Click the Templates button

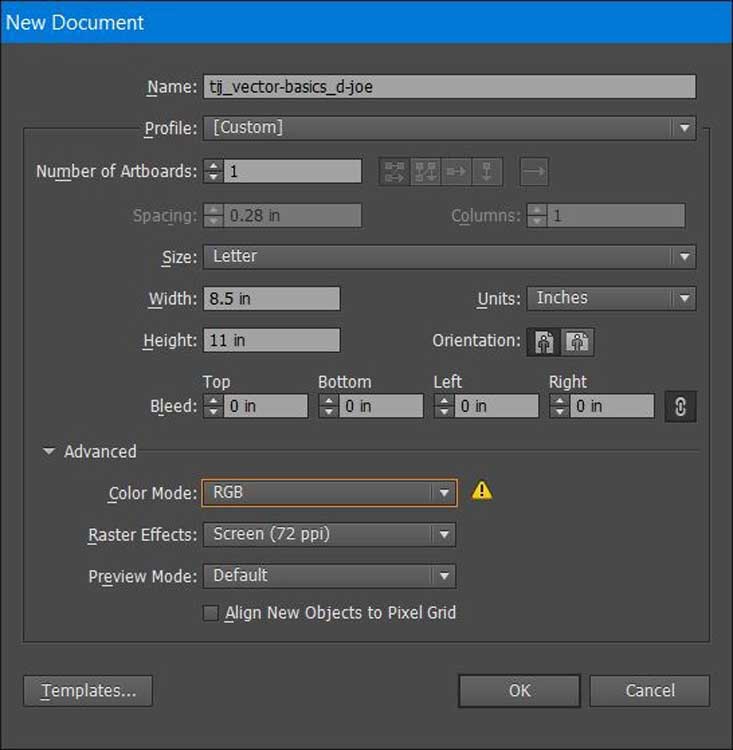tap(88, 691)
